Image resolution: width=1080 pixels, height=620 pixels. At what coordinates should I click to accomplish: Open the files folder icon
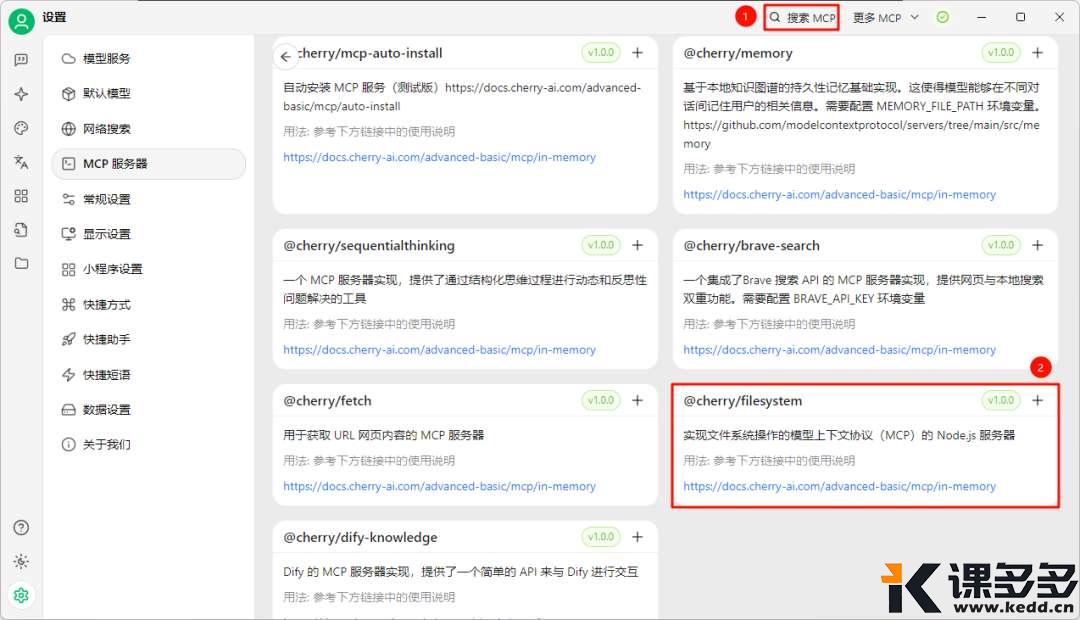point(21,263)
